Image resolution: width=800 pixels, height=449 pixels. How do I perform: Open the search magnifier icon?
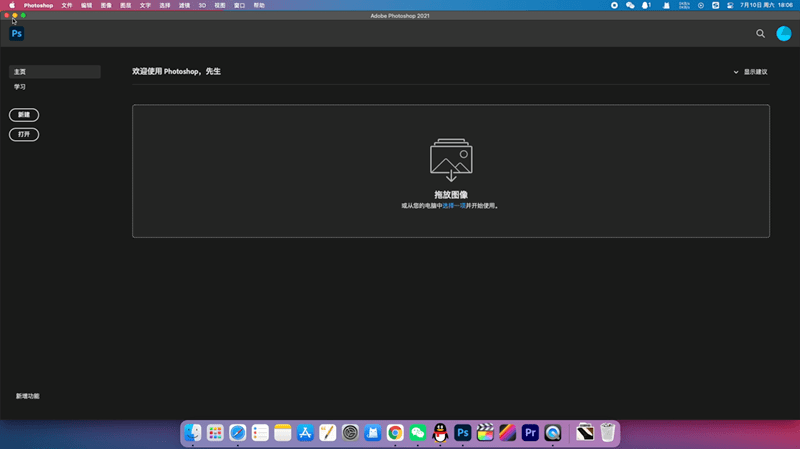pyautogui.click(x=760, y=34)
